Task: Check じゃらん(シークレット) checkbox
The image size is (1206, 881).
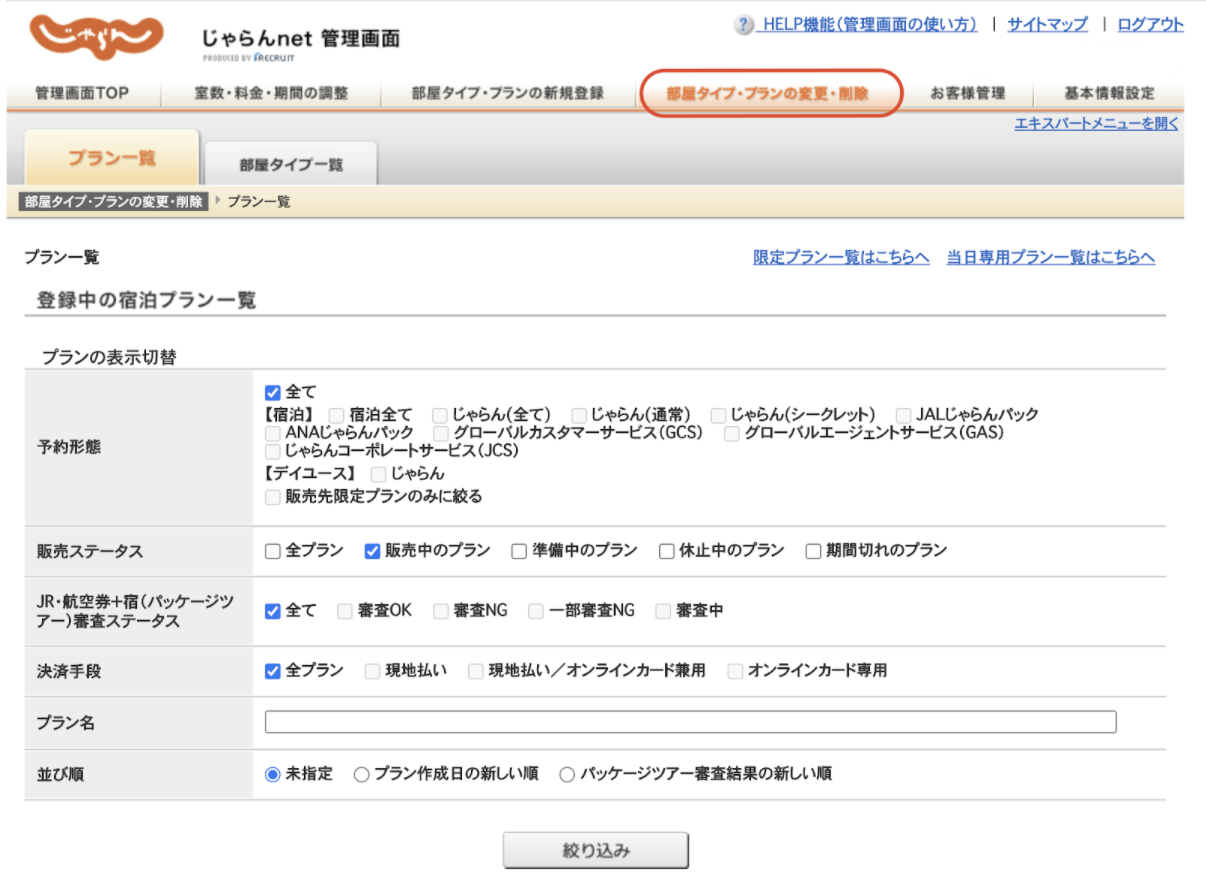Action: click(718, 414)
